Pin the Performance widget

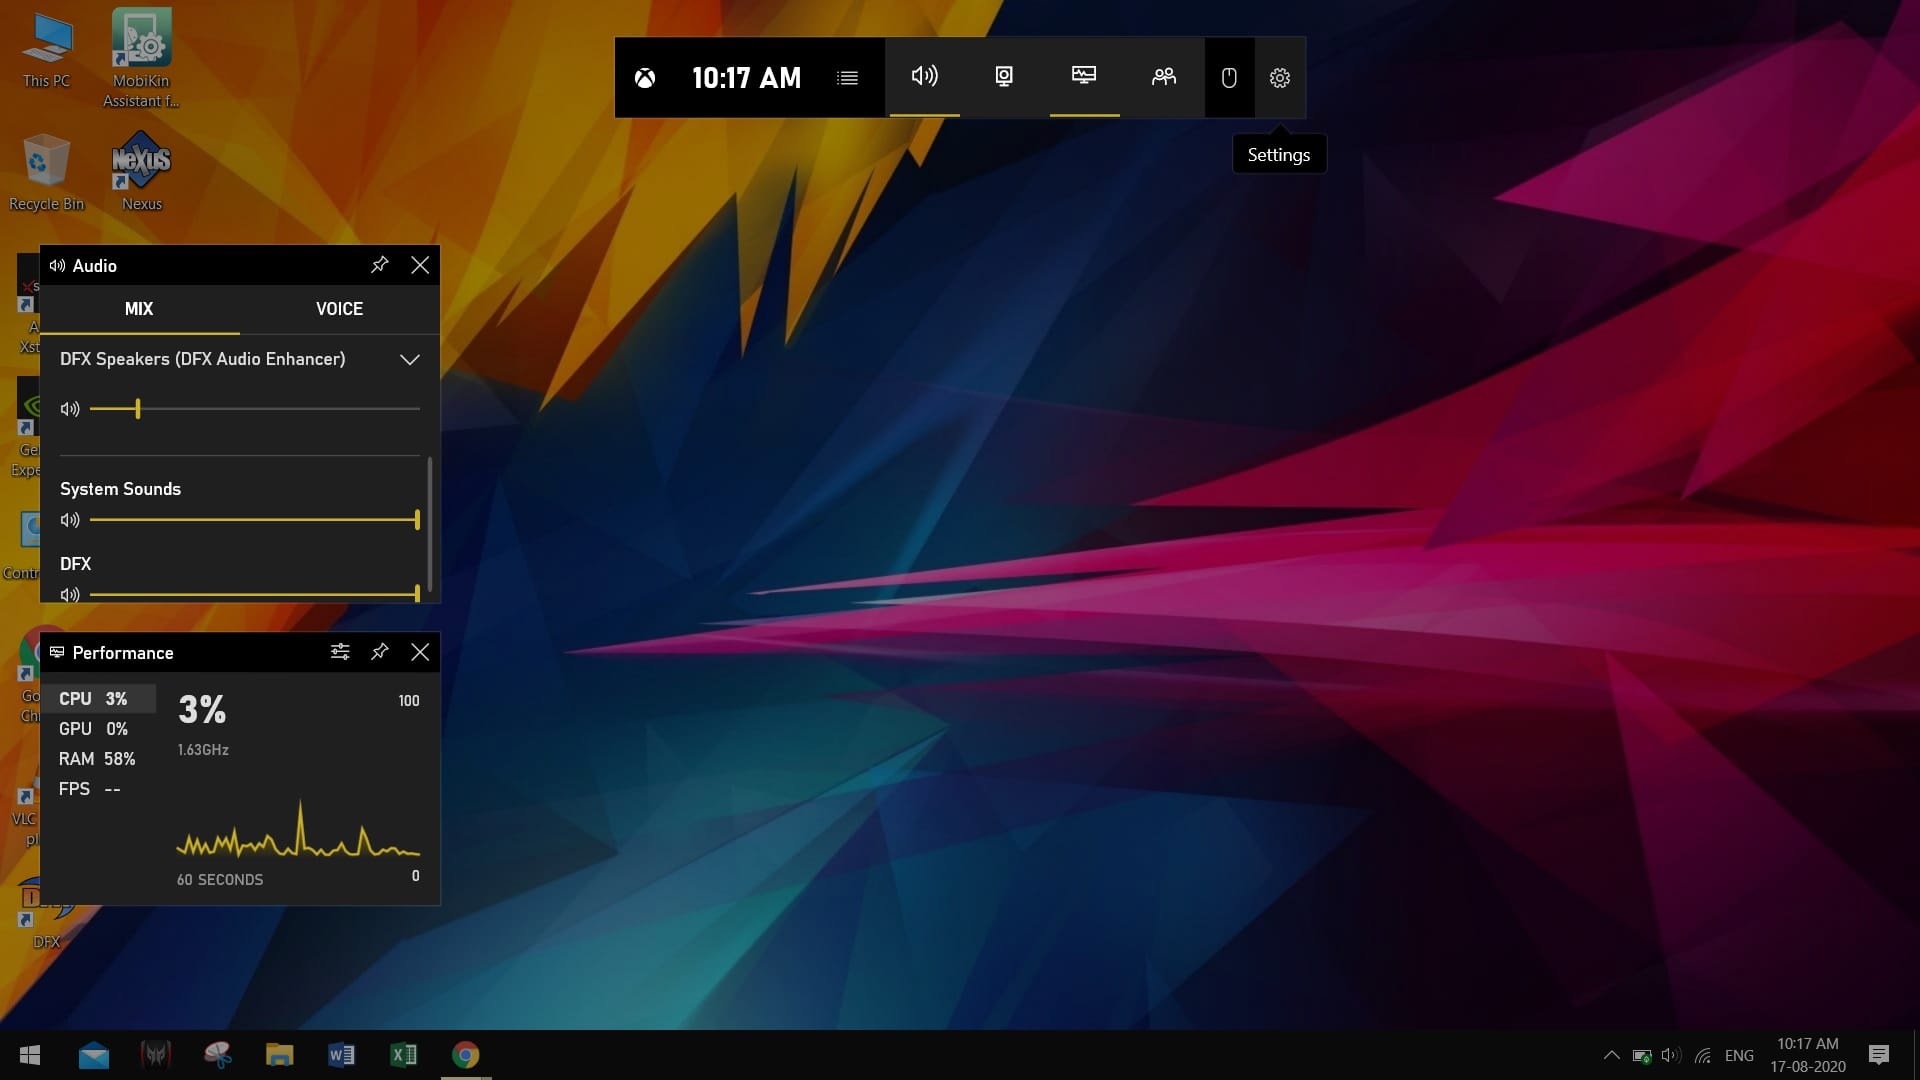pyautogui.click(x=379, y=652)
